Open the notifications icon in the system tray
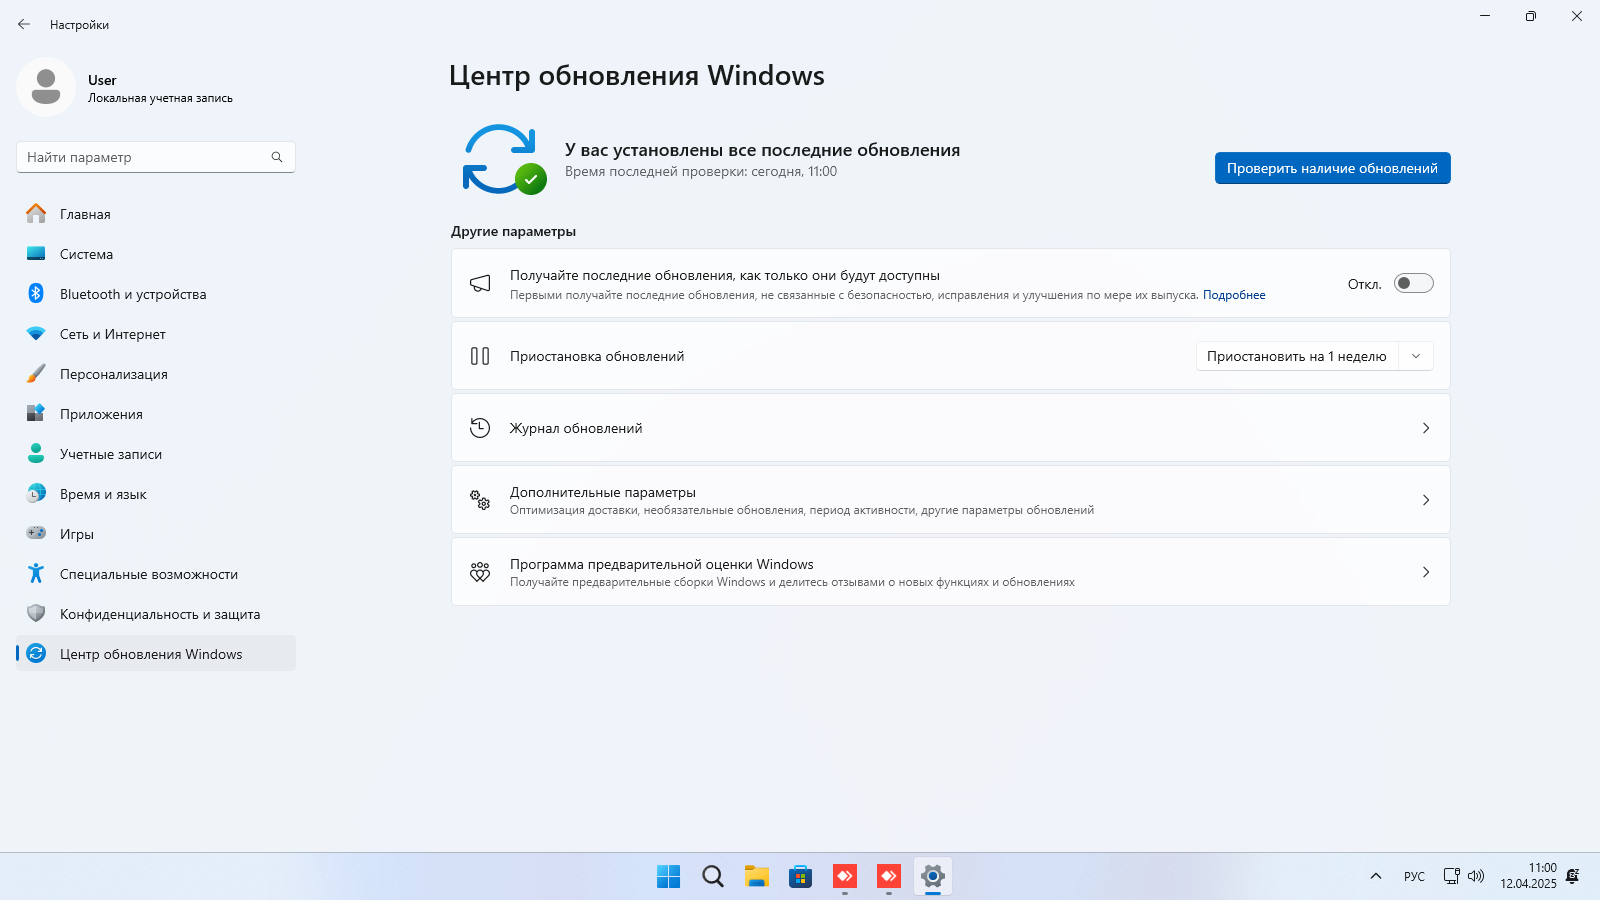 (x=1573, y=877)
